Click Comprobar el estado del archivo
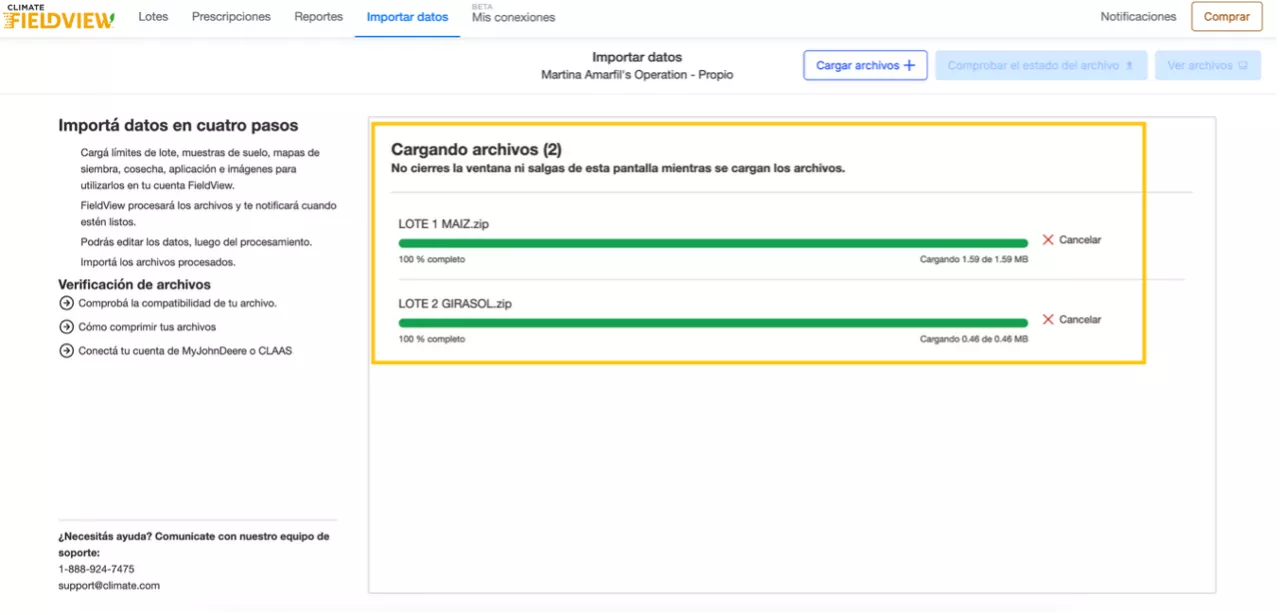Viewport: 1280px width, 615px height. point(1040,66)
